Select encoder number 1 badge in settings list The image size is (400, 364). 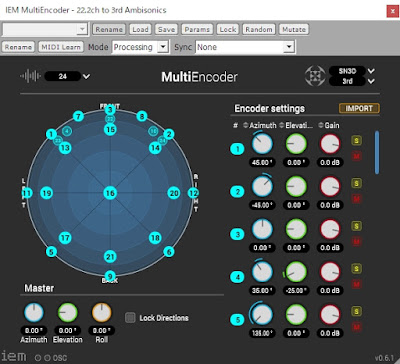tap(238, 149)
